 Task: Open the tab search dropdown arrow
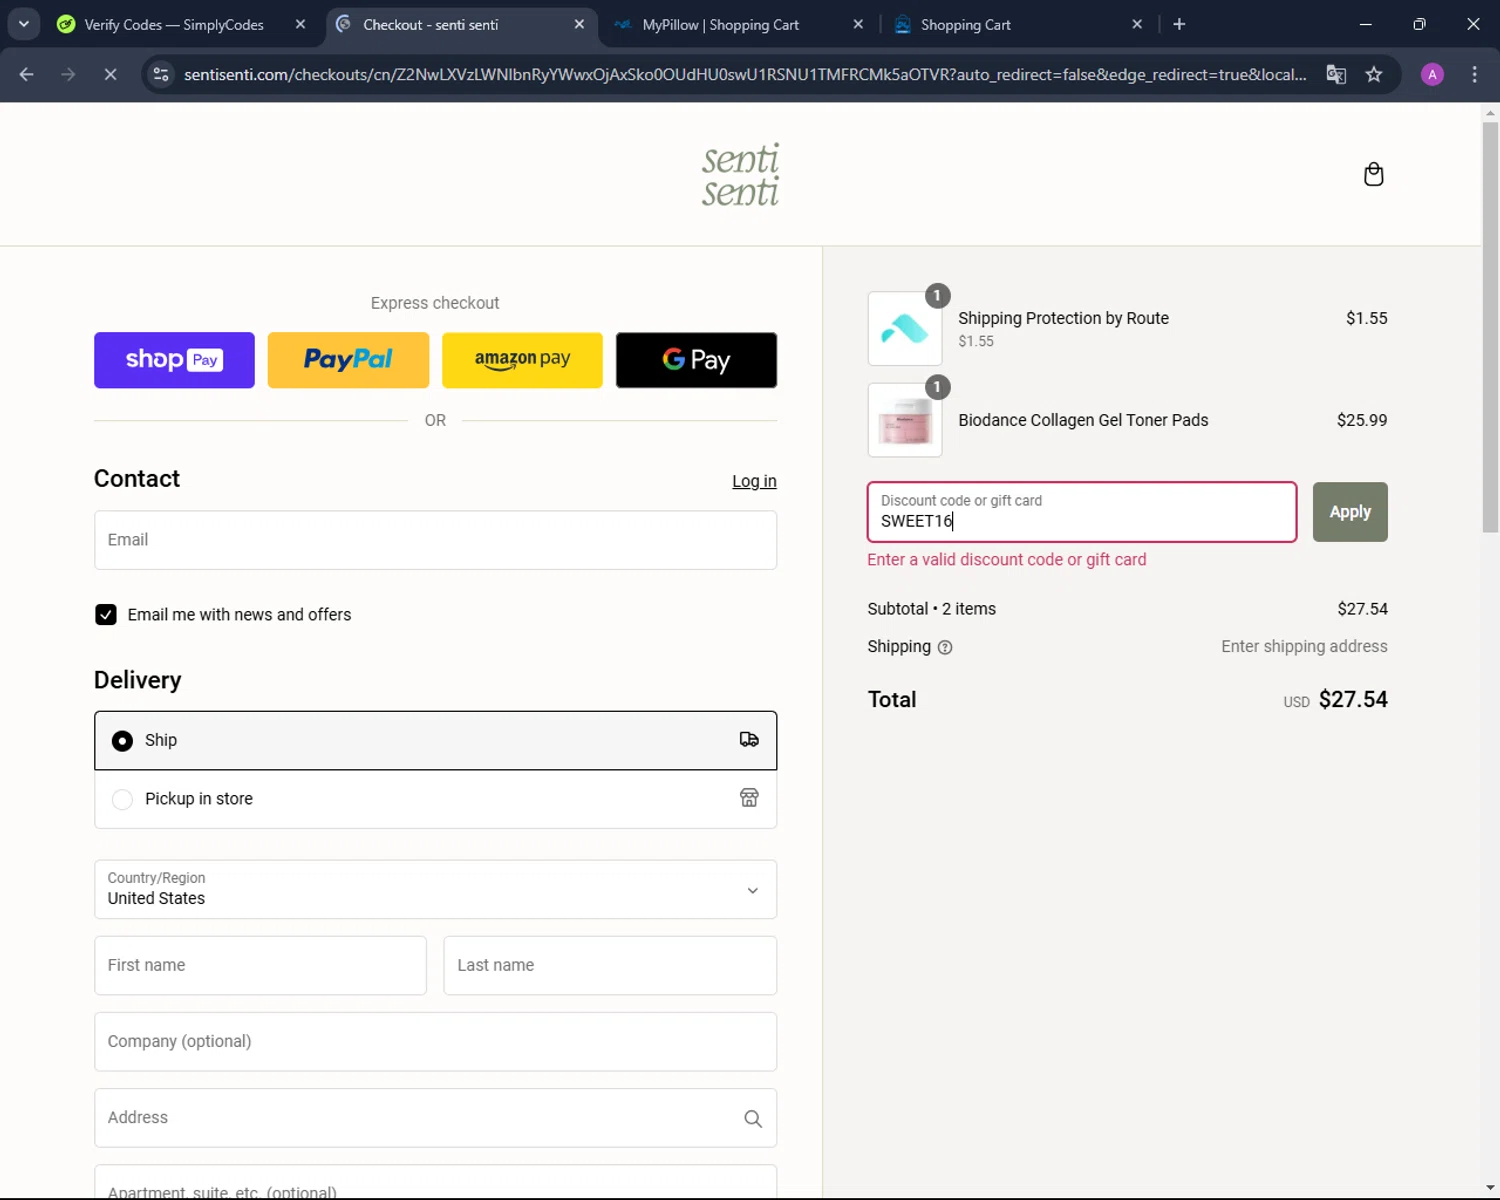pos(23,24)
